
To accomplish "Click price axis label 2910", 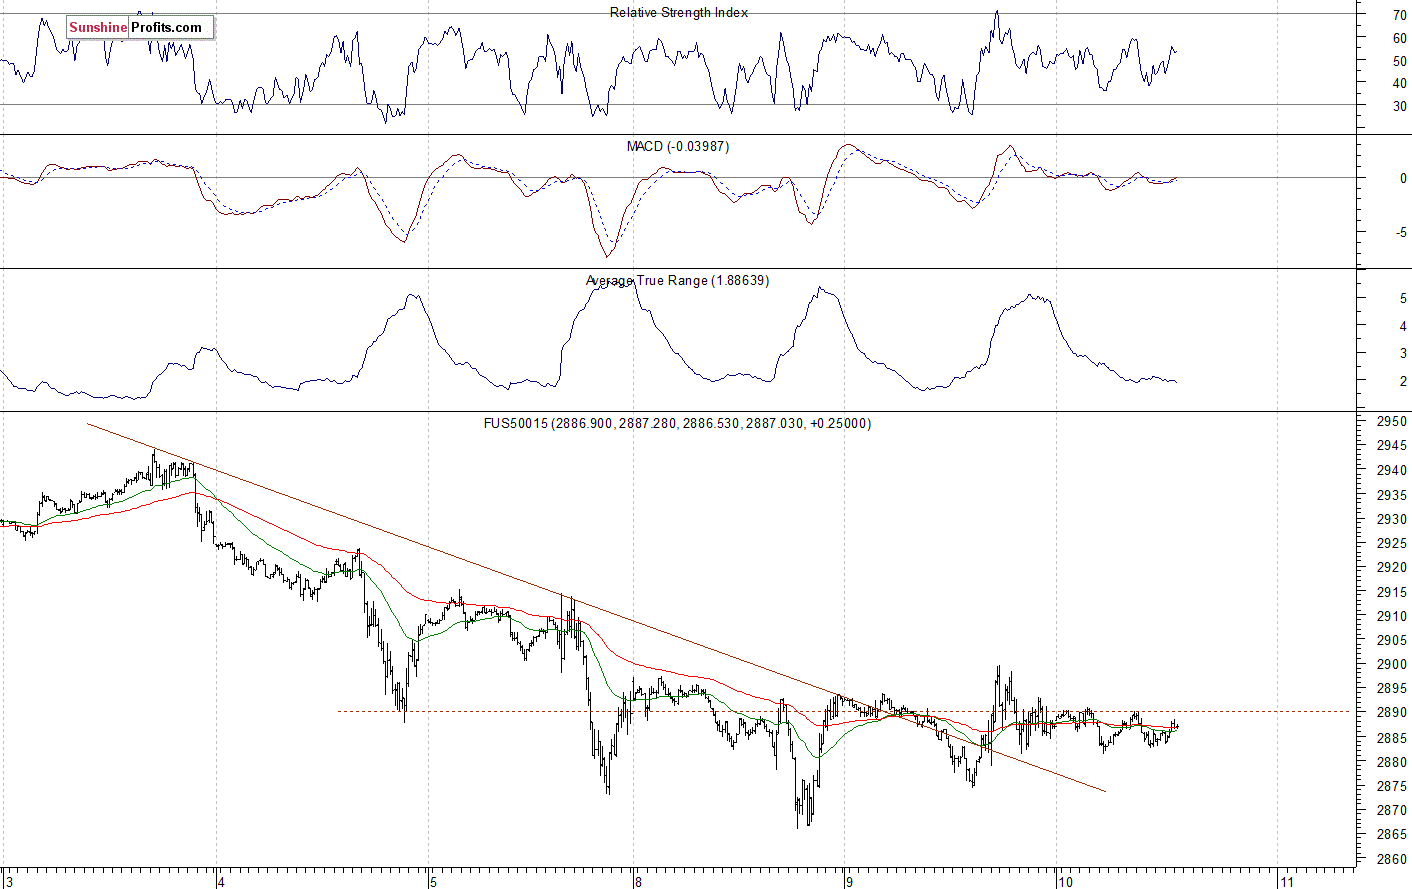I will point(1392,616).
